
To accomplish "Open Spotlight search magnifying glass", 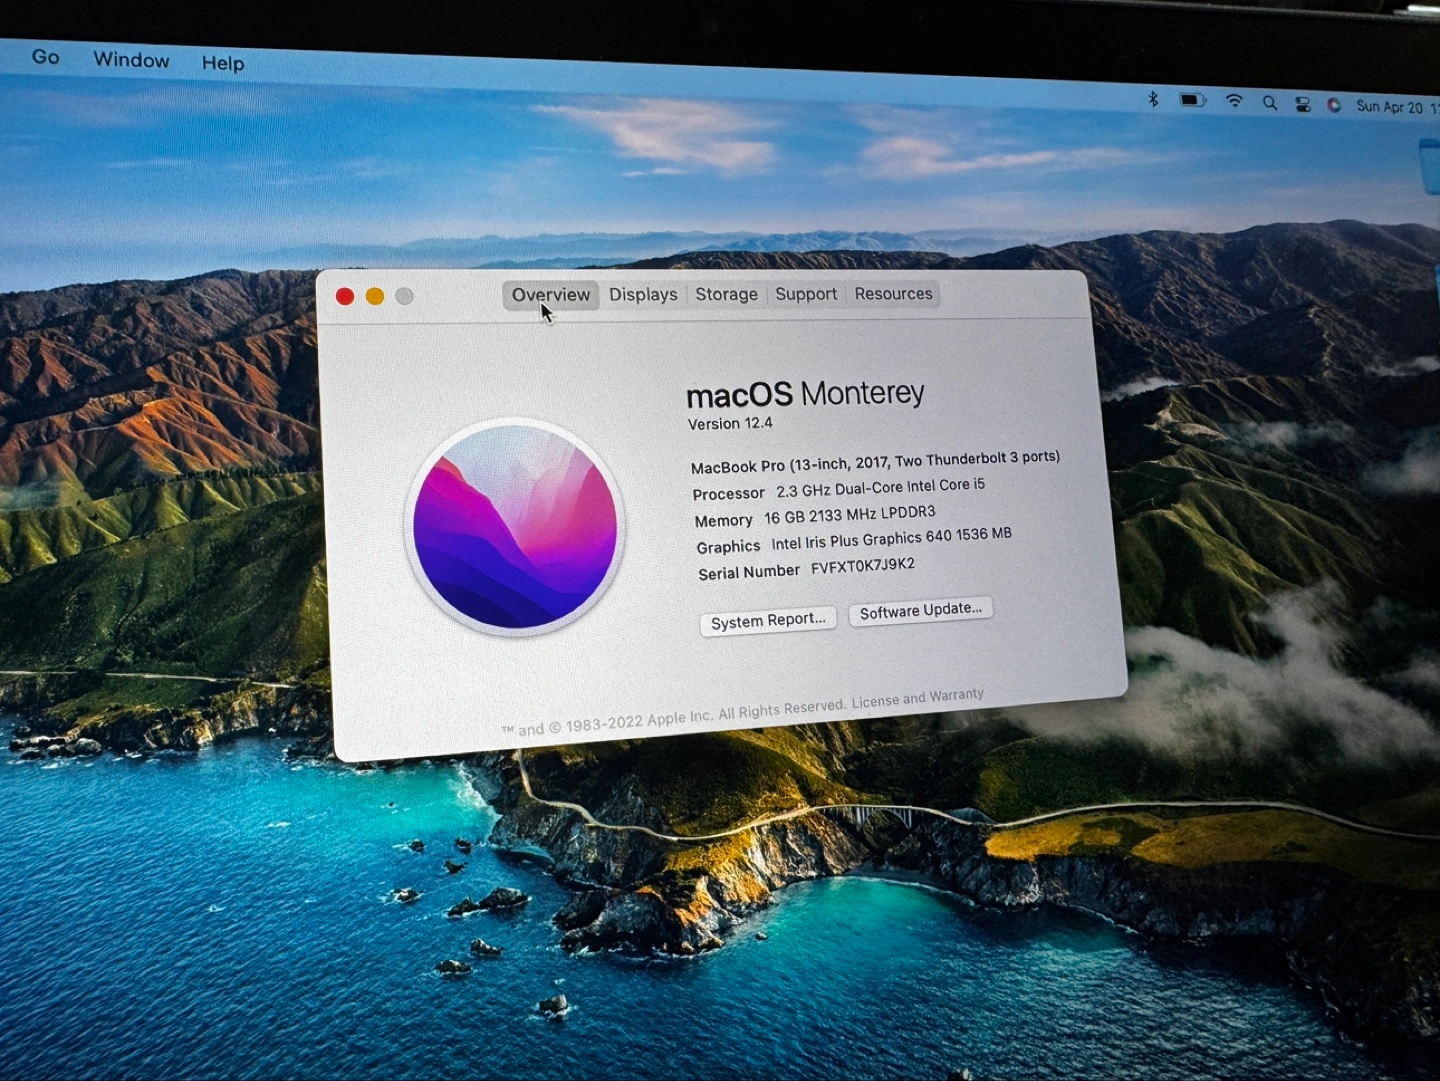I will tap(1270, 102).
